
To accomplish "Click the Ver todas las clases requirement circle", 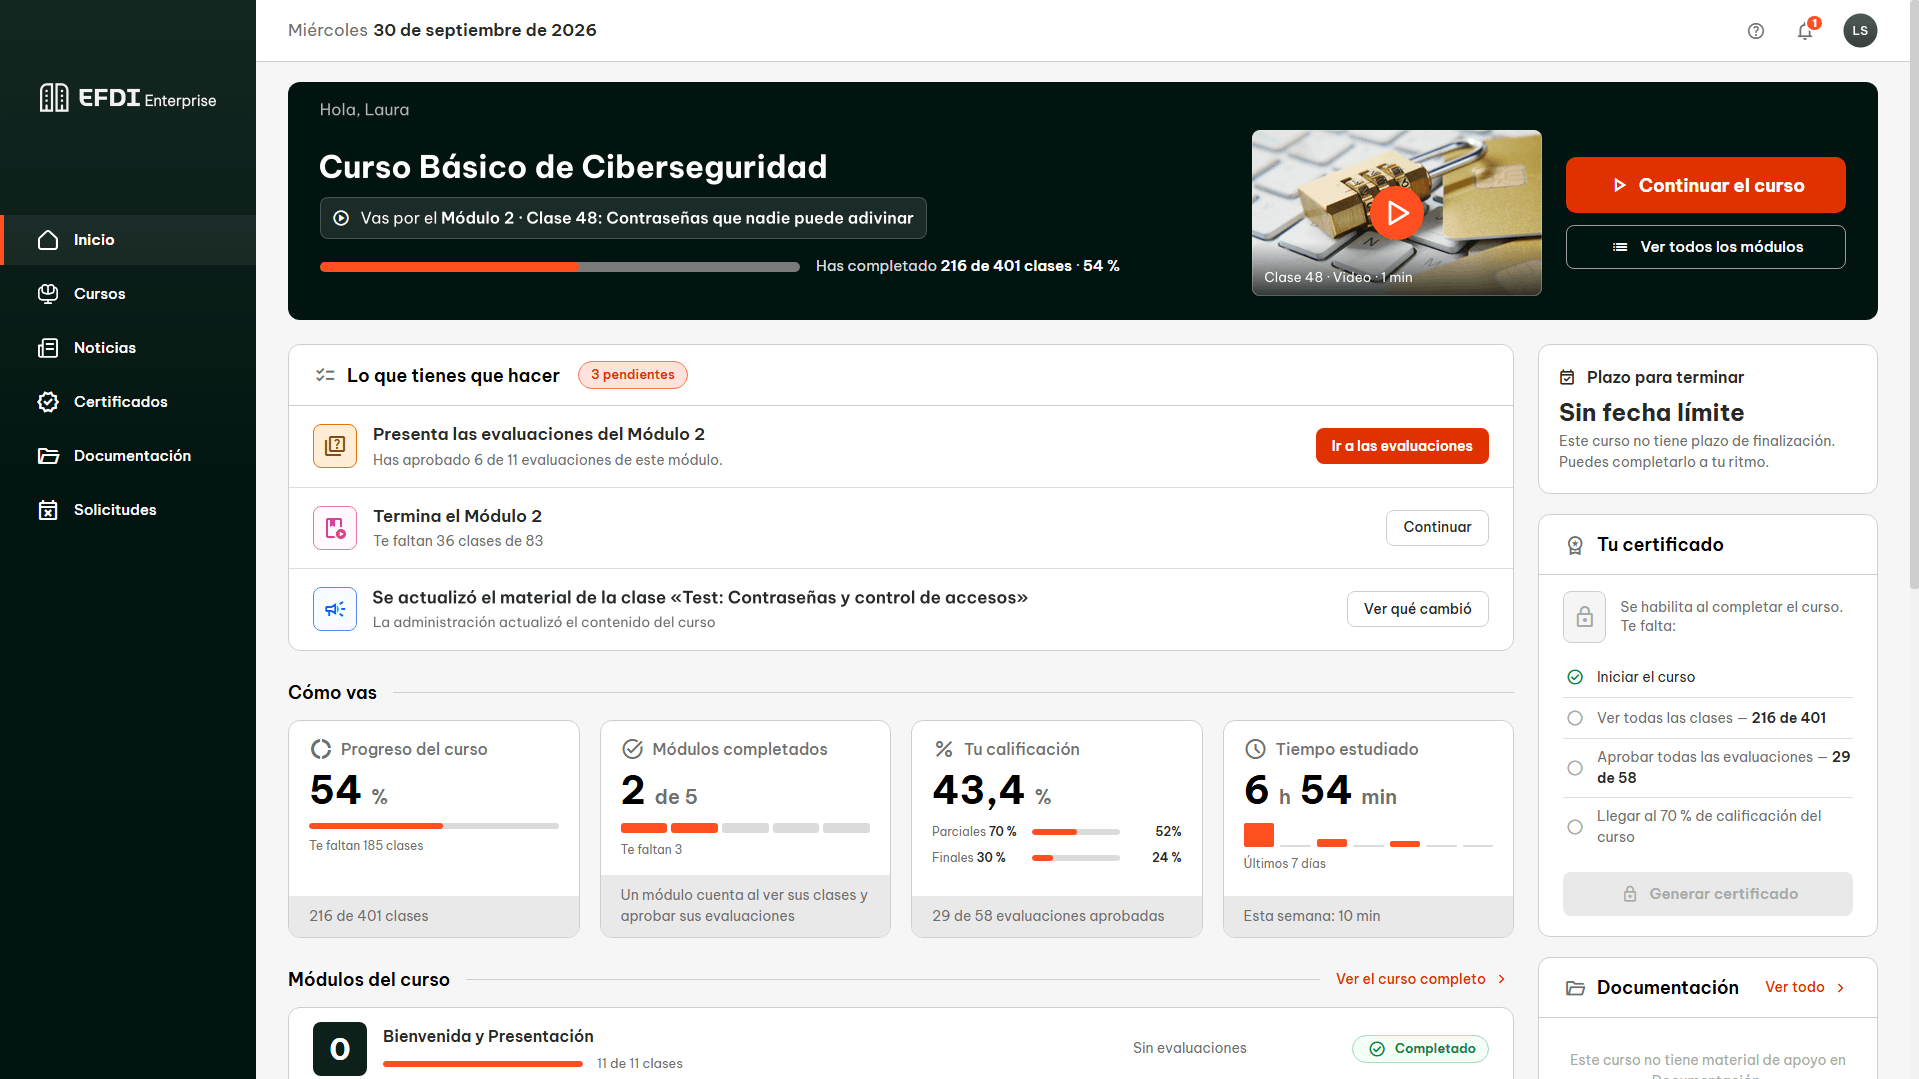I will click(1575, 718).
